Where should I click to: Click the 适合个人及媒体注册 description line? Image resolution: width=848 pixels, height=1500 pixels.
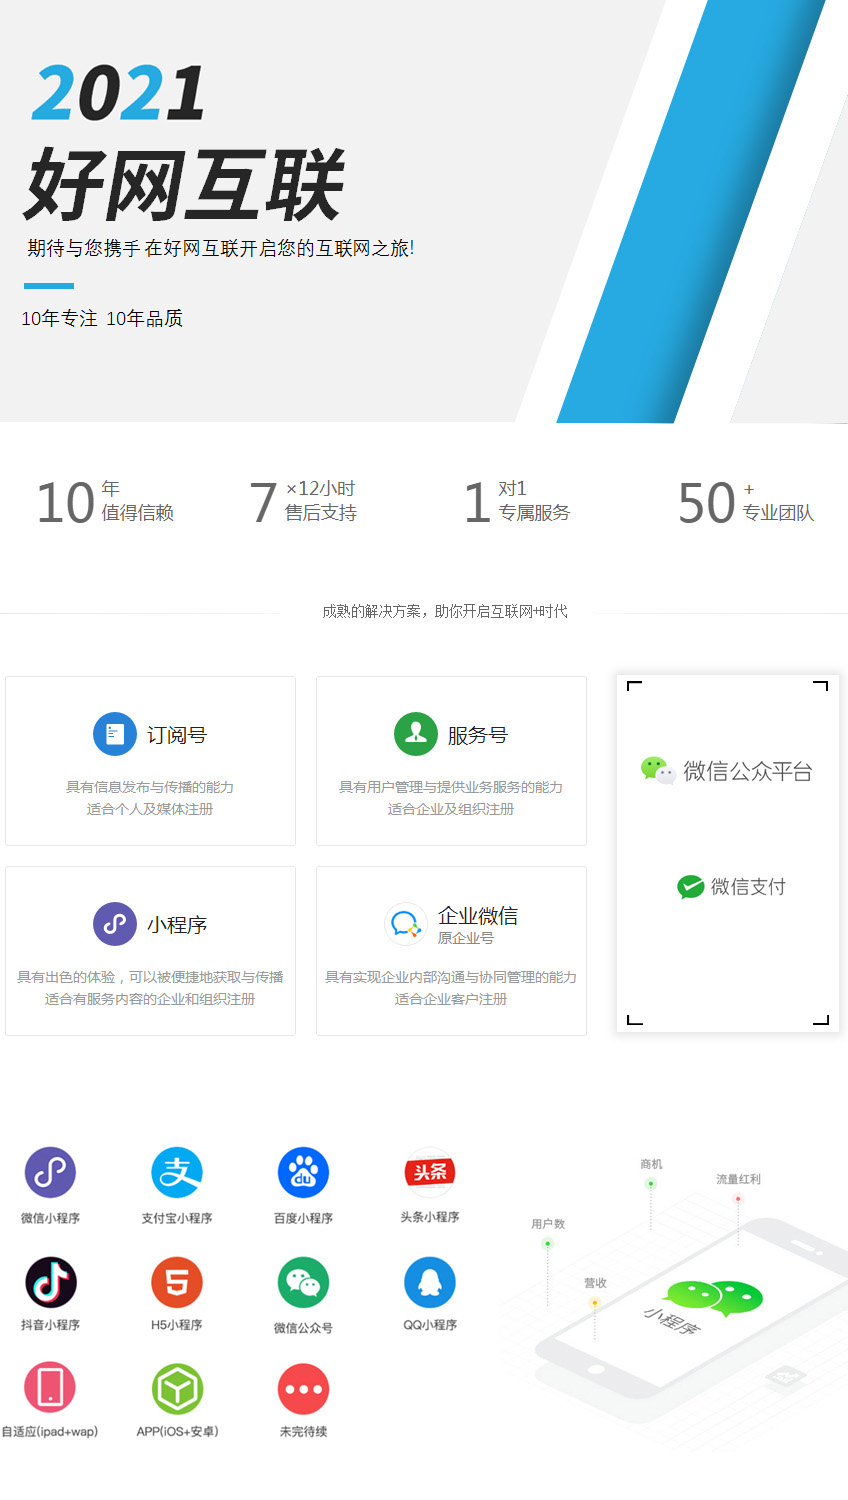(150, 809)
